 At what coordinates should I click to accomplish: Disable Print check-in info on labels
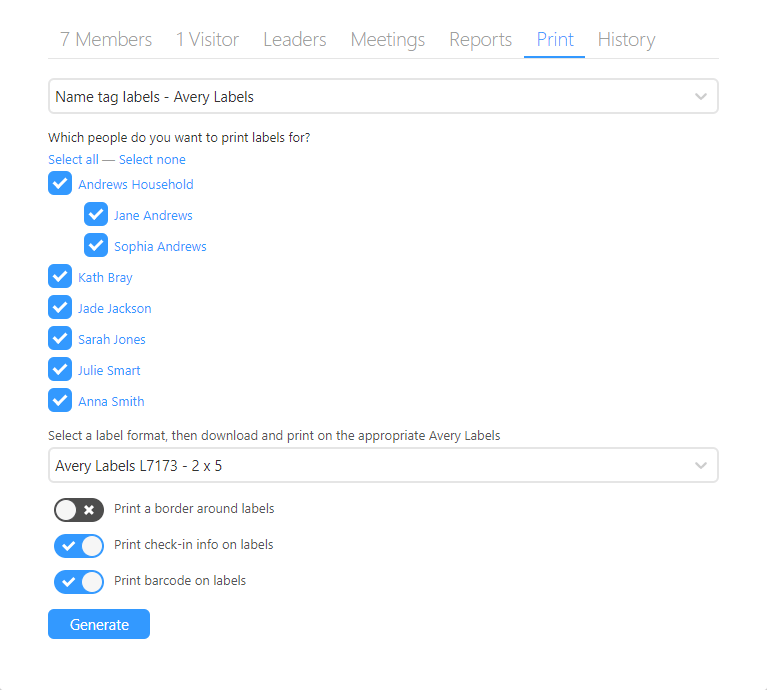point(79,546)
